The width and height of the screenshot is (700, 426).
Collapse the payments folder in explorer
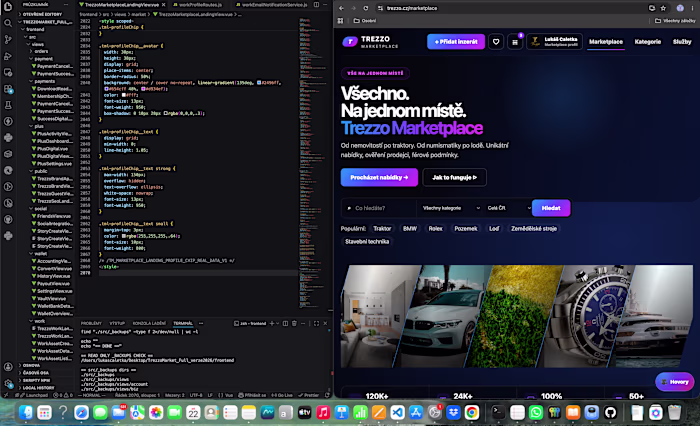[x=44, y=81]
